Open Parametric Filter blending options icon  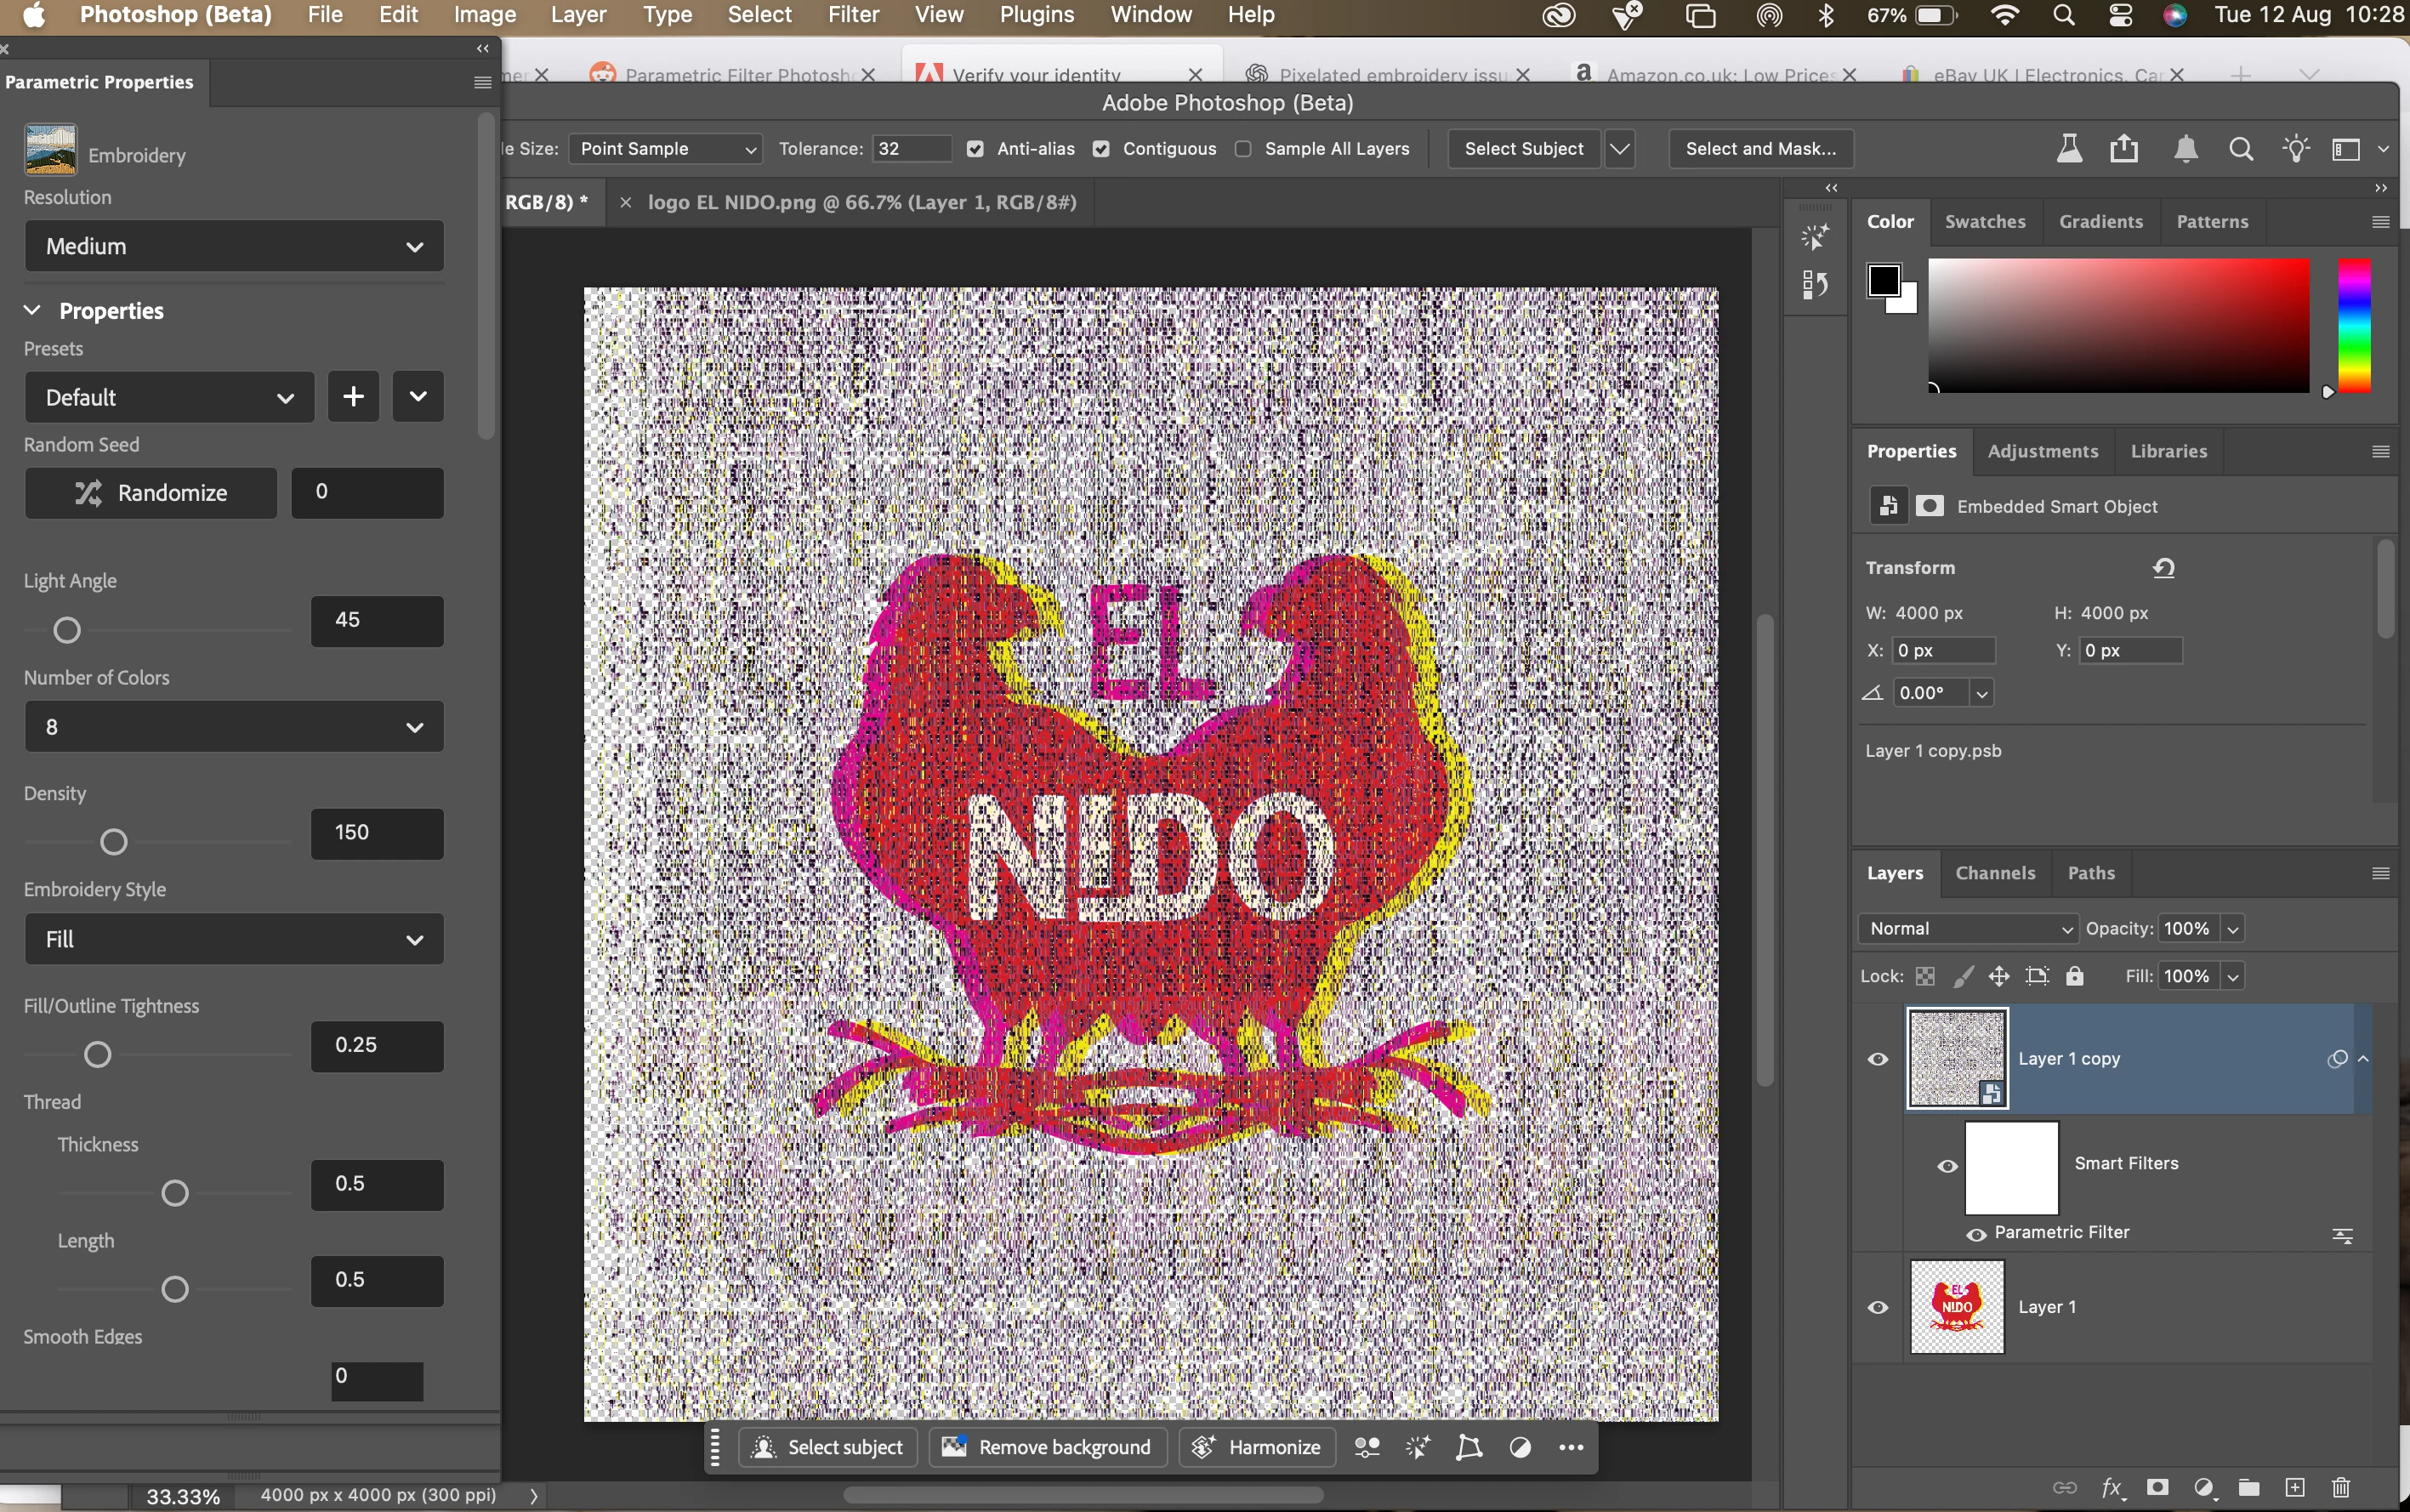coord(2342,1236)
